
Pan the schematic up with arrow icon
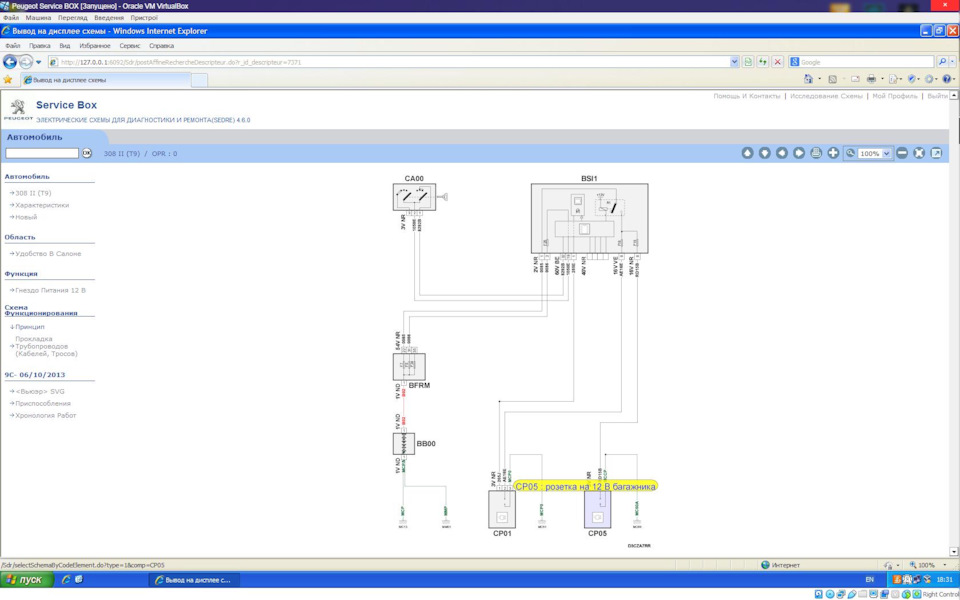click(747, 153)
